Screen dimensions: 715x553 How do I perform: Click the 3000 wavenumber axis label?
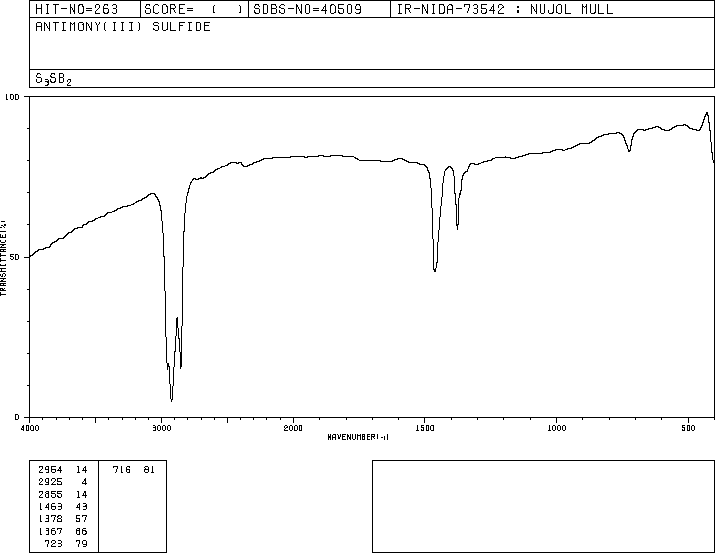pyautogui.click(x=161, y=428)
